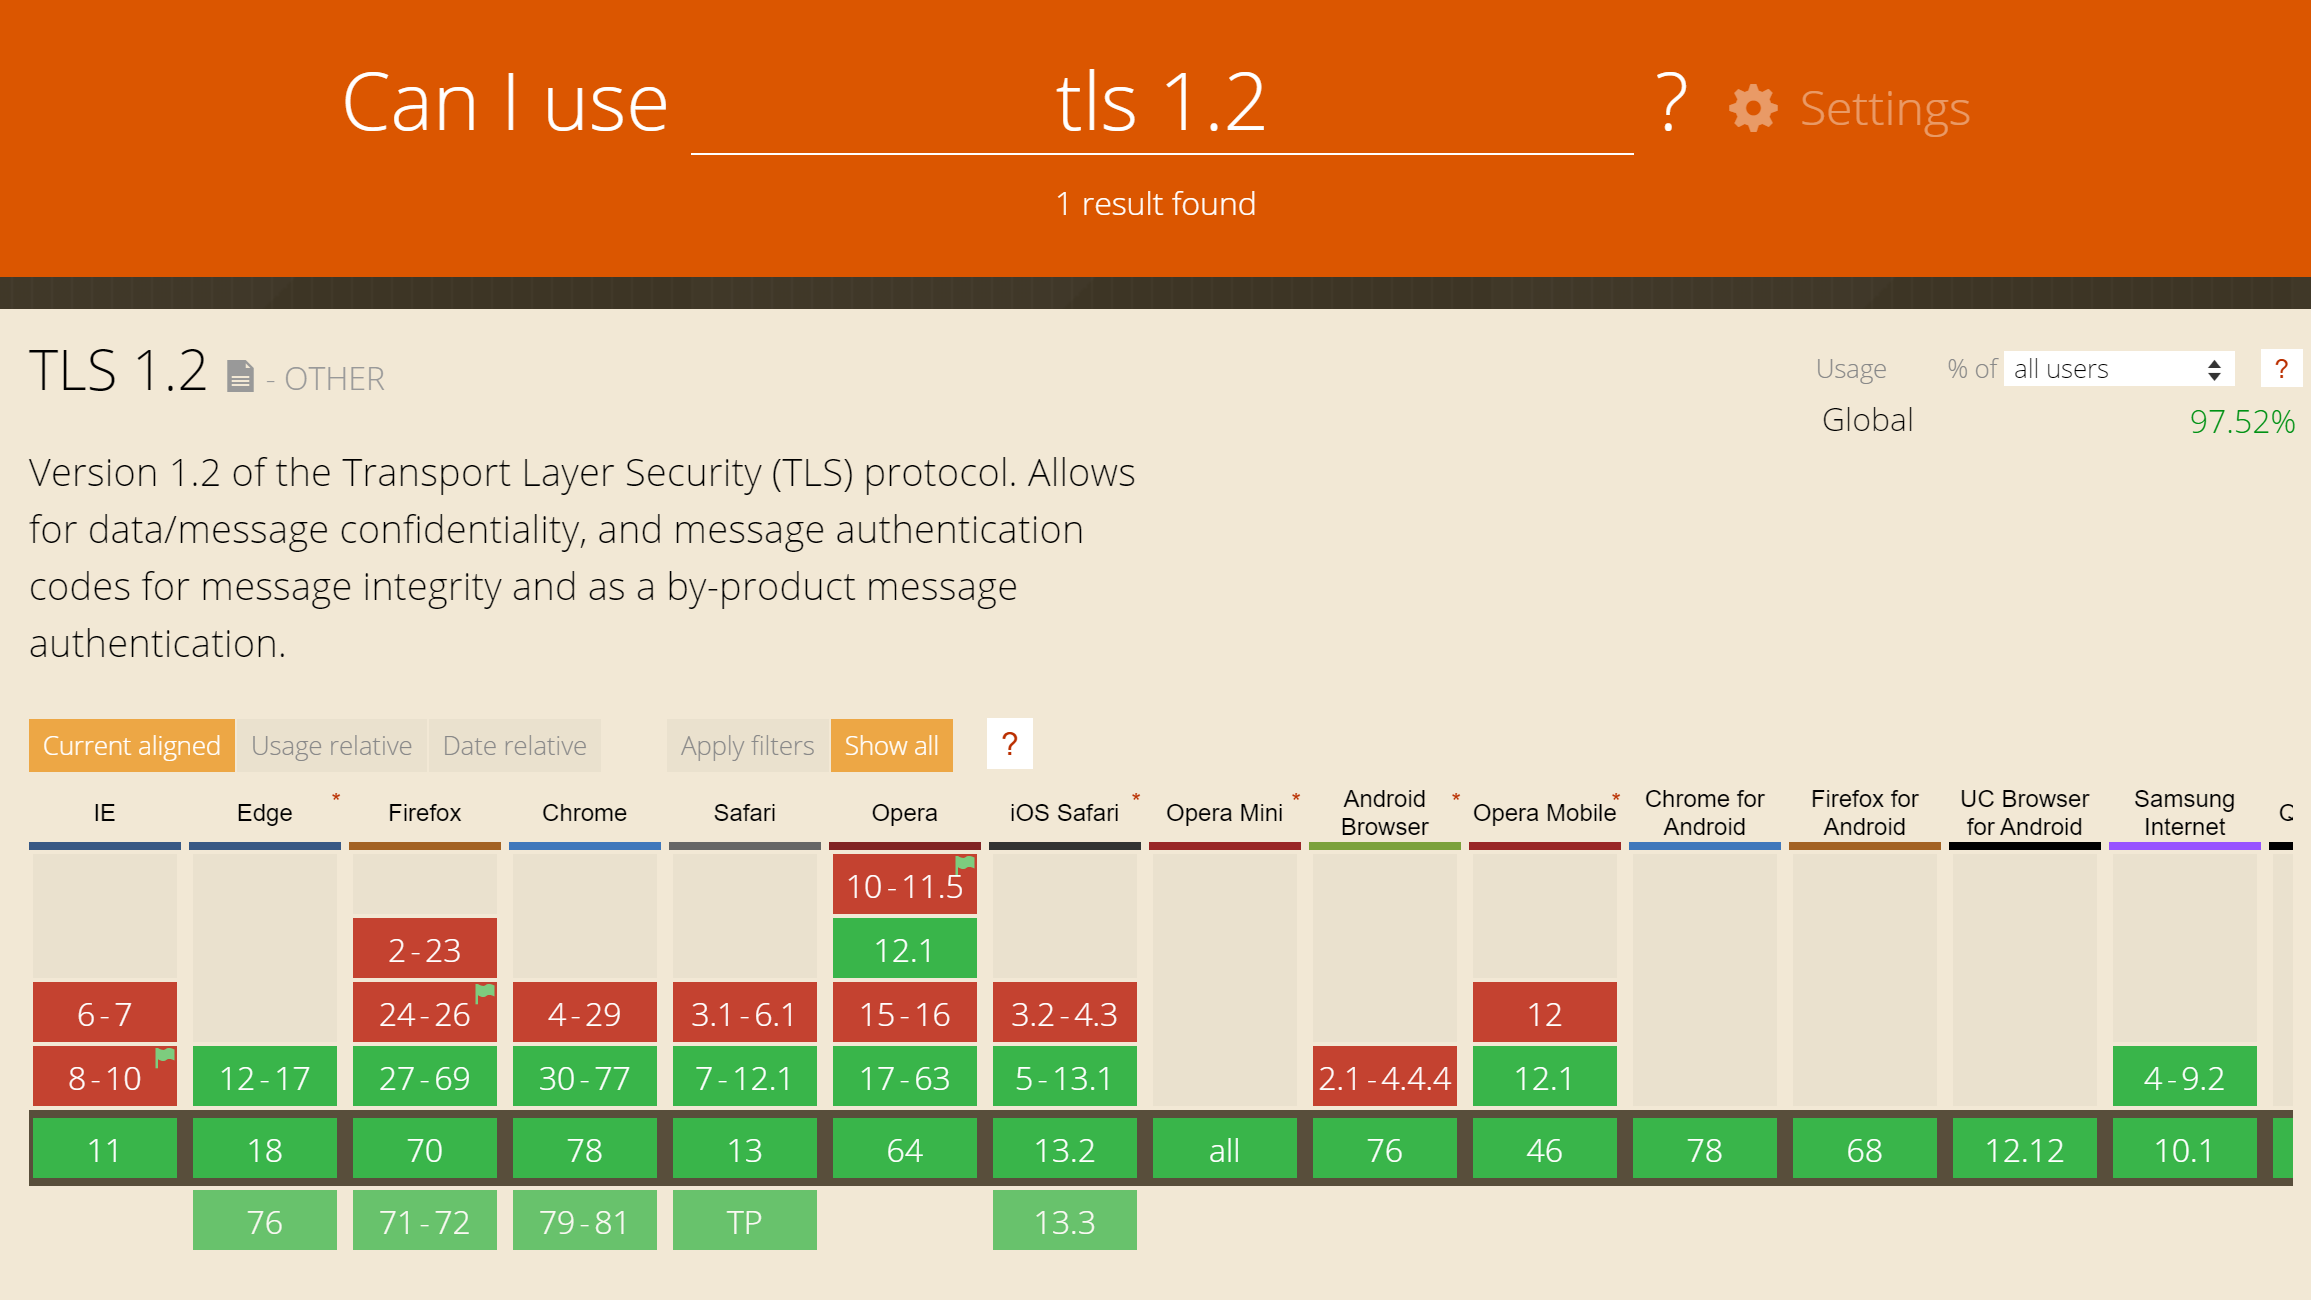
Task: Click the green Opera version 64 cell
Action: [x=902, y=1149]
